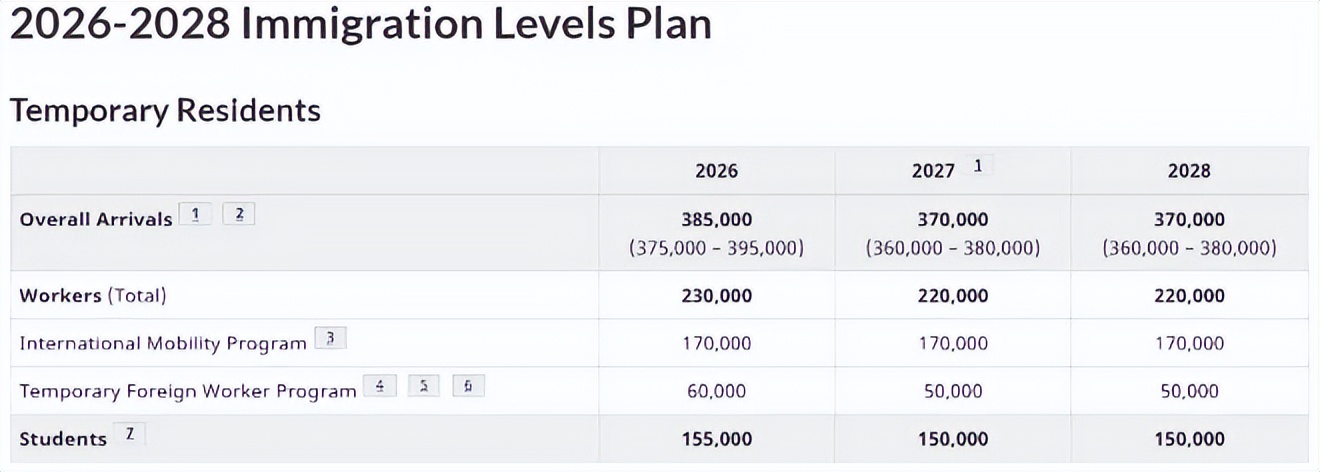Select the 2028 column header
The image size is (1320, 472).
[1188, 171]
